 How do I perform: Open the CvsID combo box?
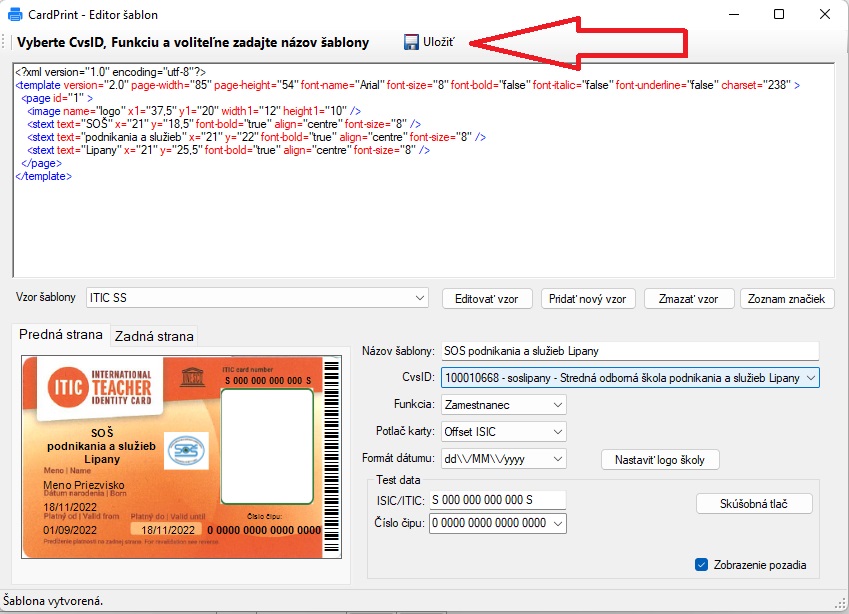point(809,377)
